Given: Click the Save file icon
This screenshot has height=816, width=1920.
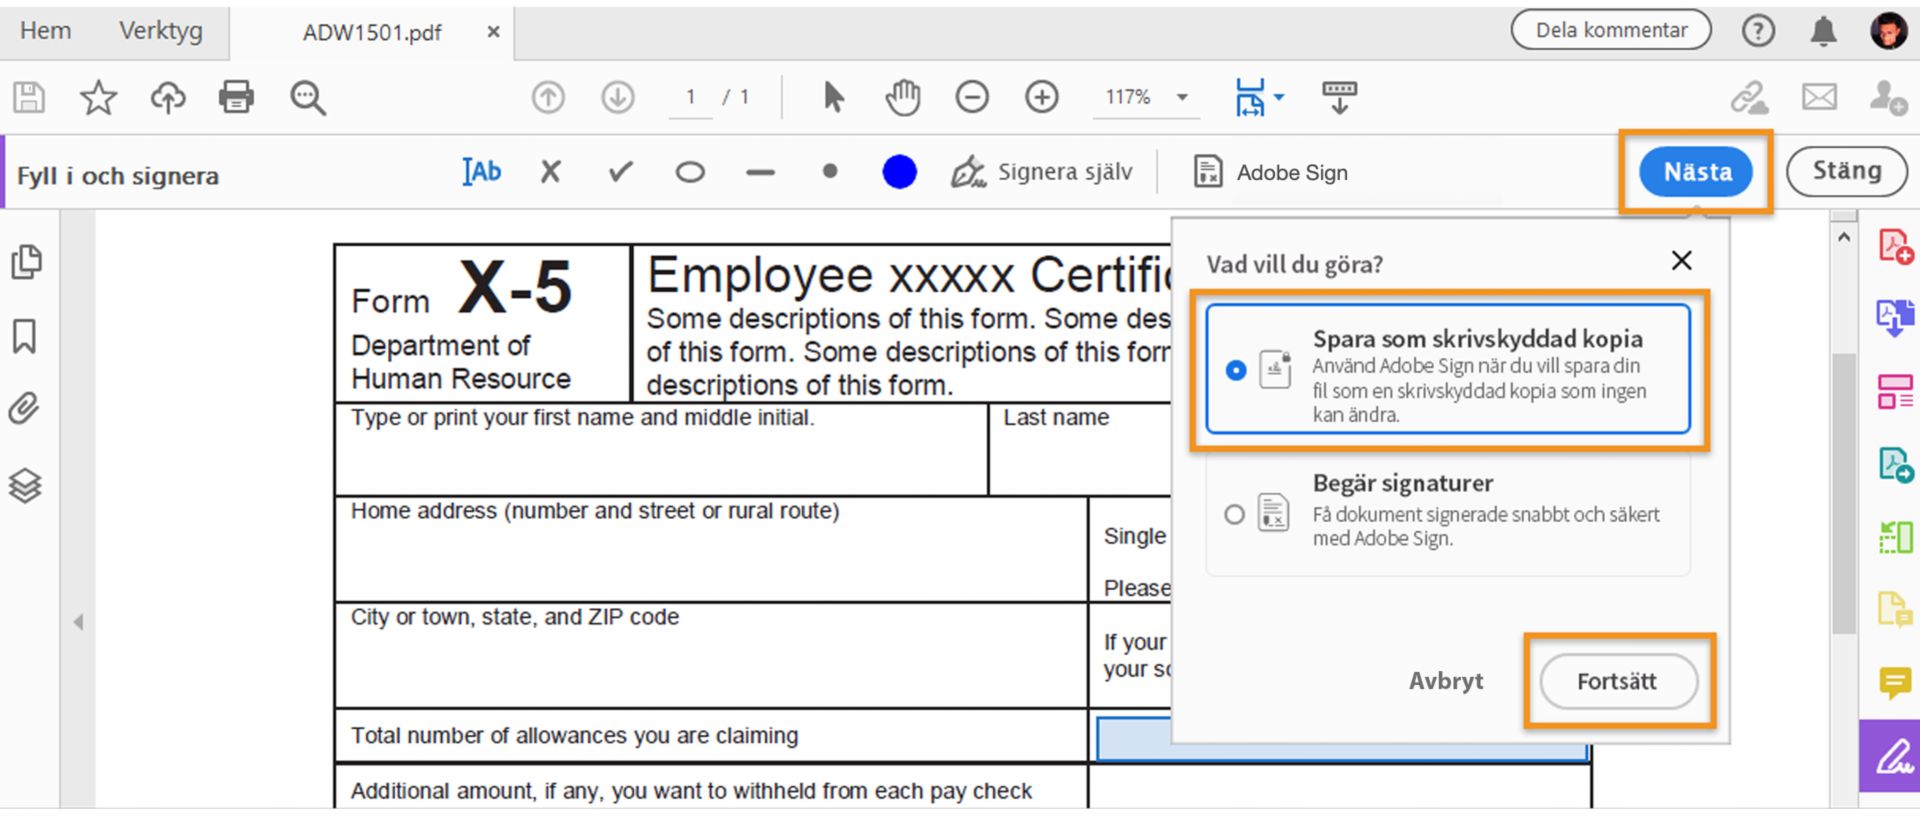Looking at the screenshot, I should point(29,97).
